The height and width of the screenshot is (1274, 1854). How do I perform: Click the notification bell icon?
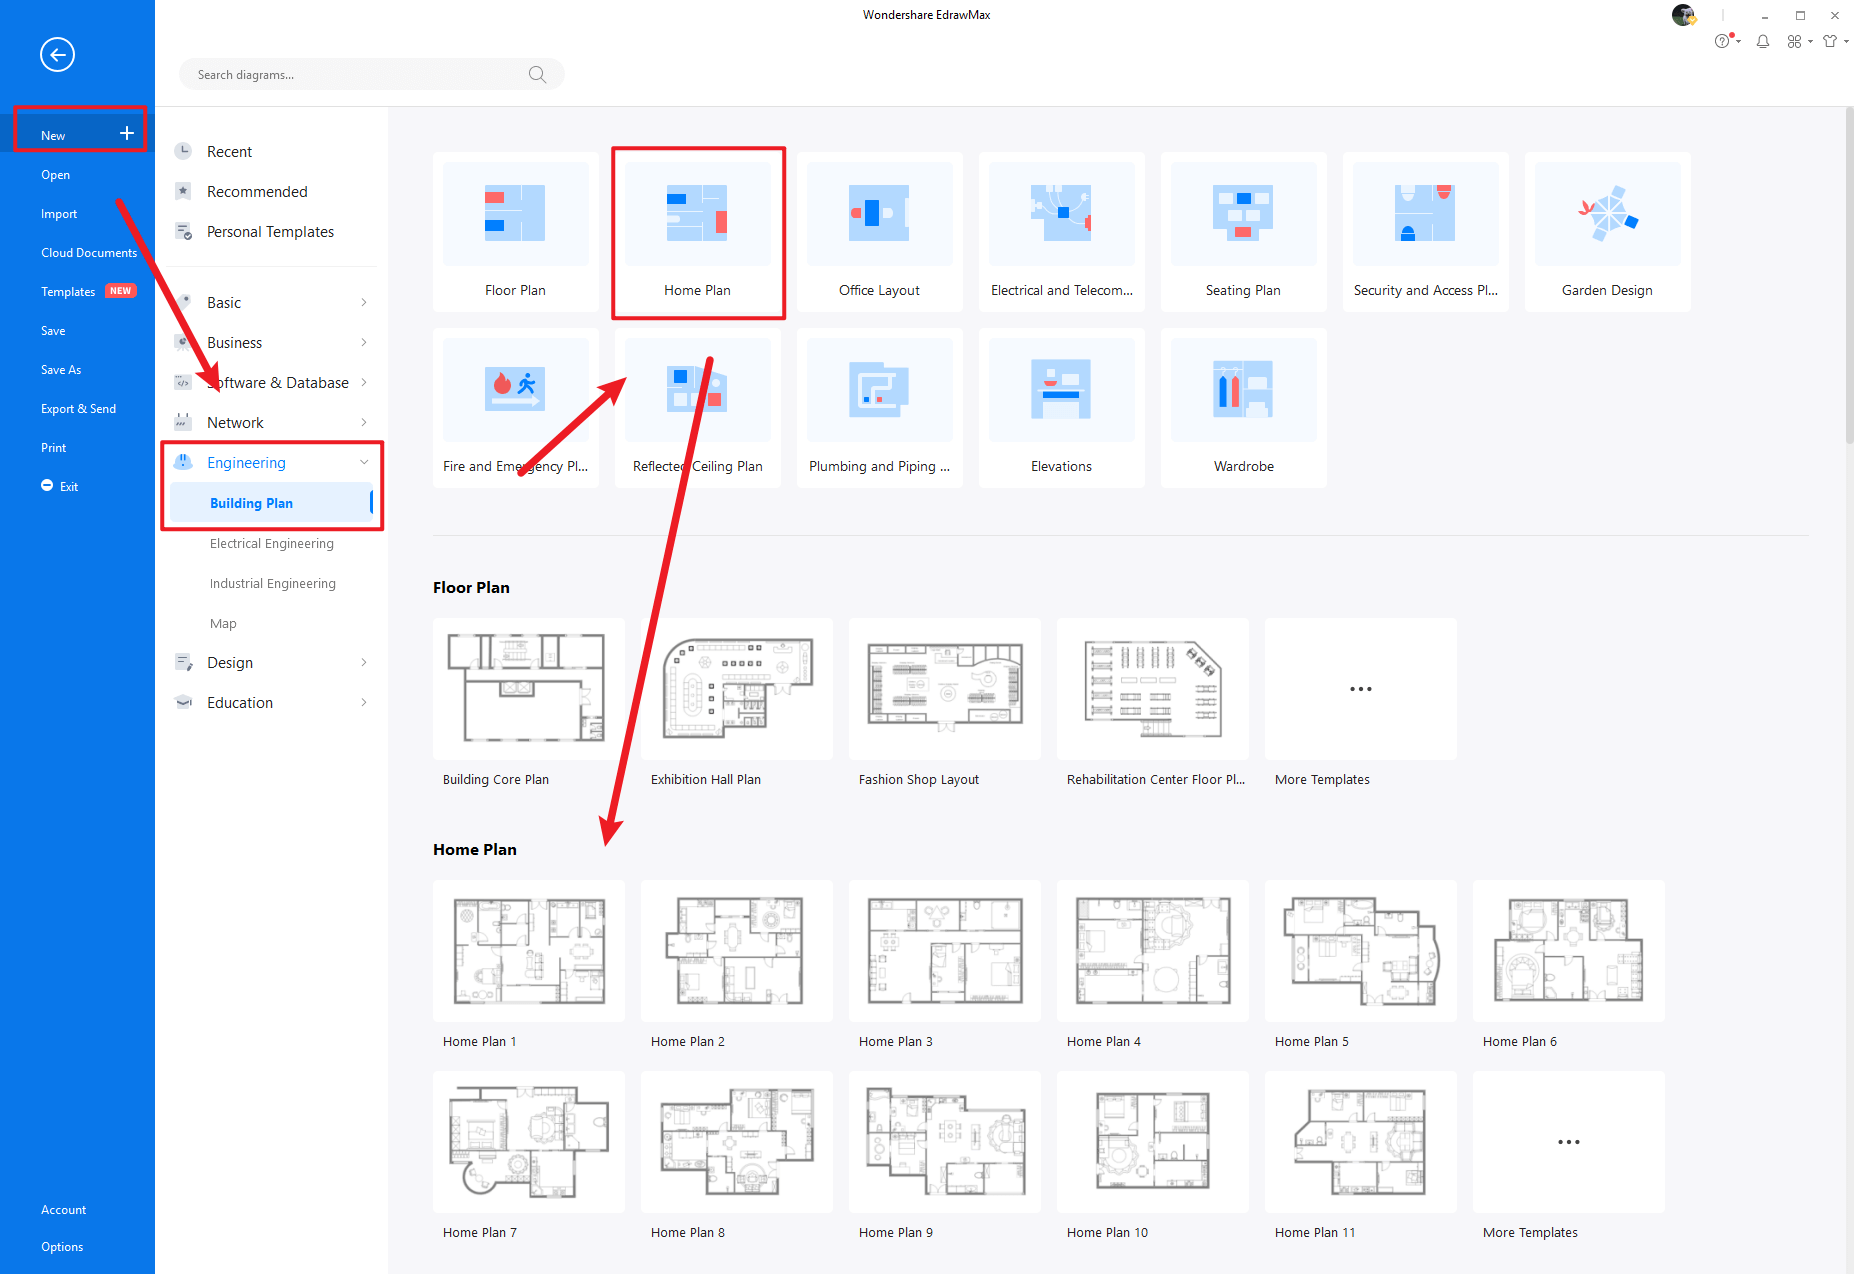pyautogui.click(x=1763, y=41)
